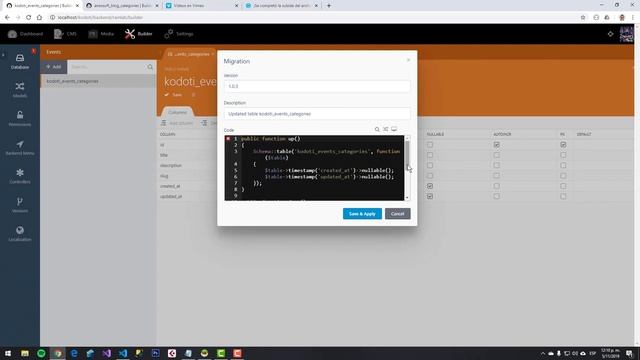Click the error marker on code line 1
Screen dimensions: 640x360
pyautogui.click(x=228, y=139)
